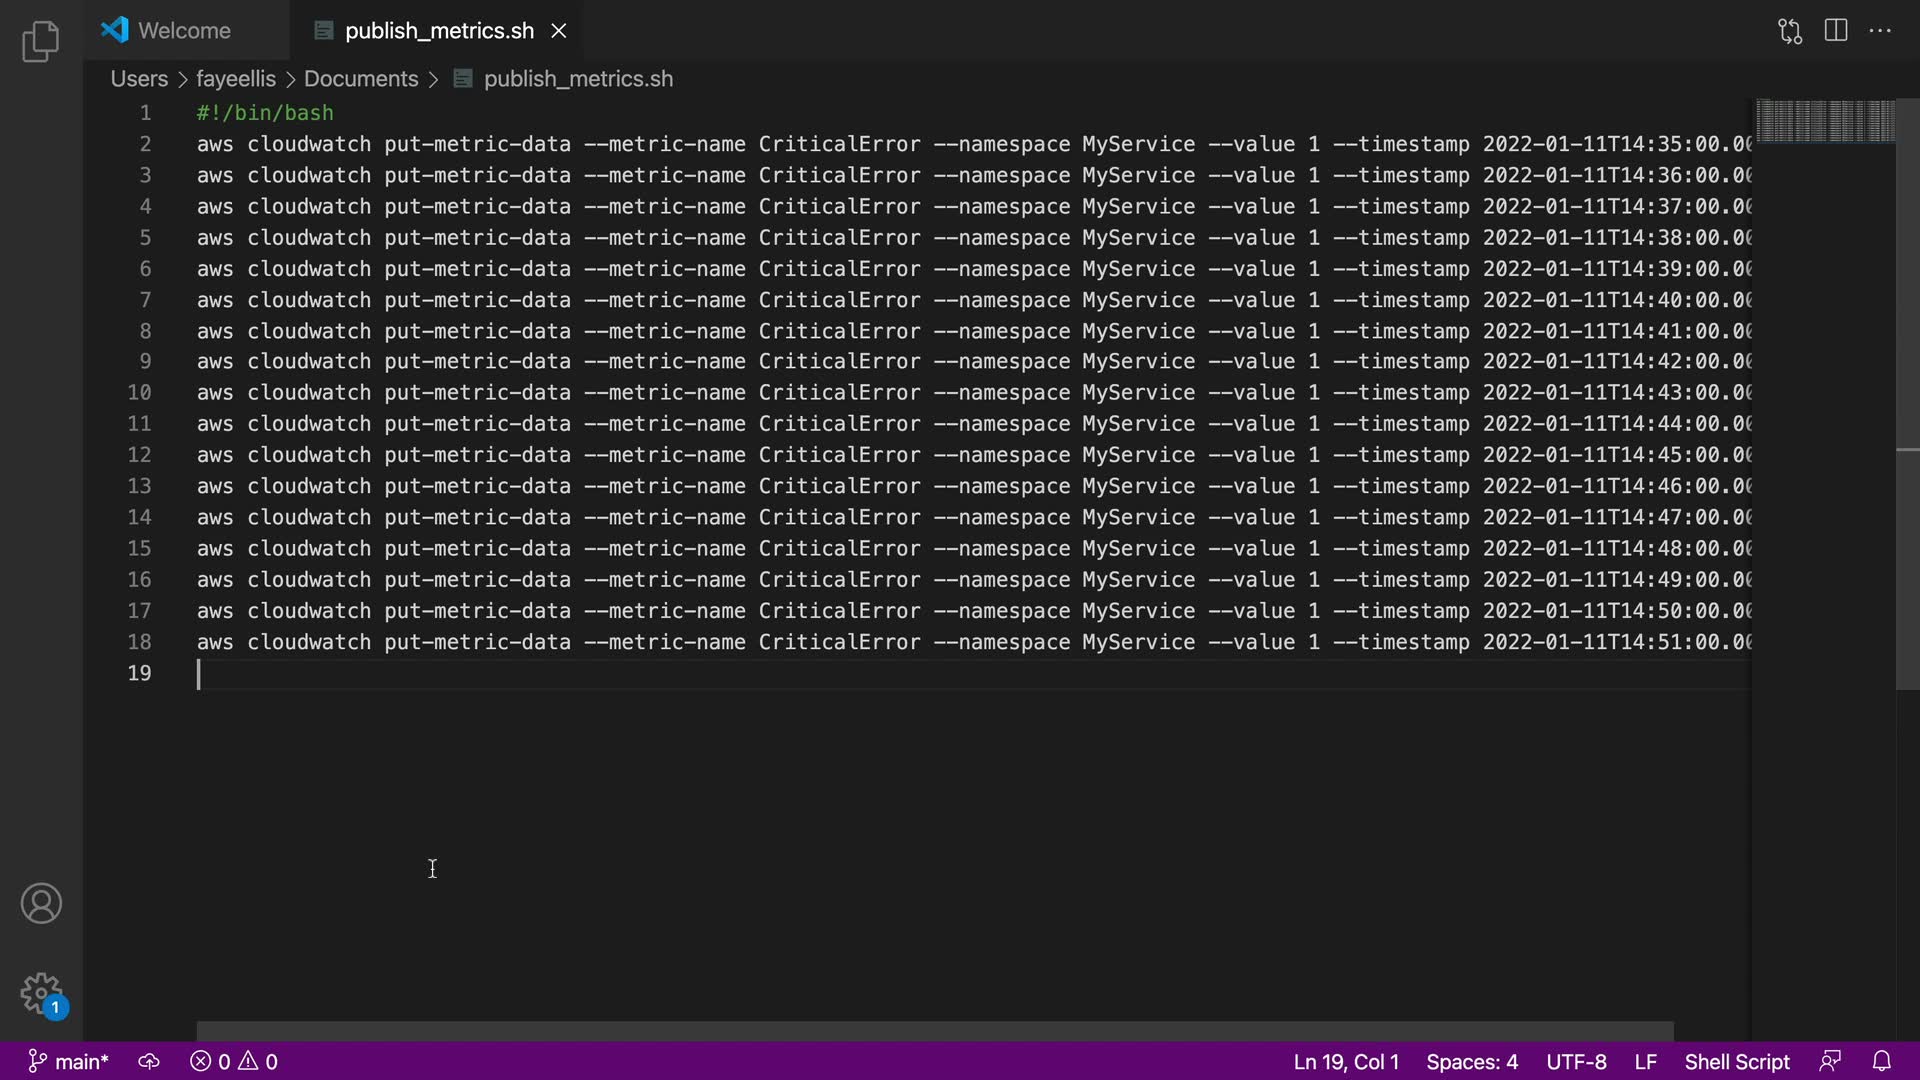Click the feedback icon in status bar
This screenshot has height=1080, width=1920.
1830,1062
